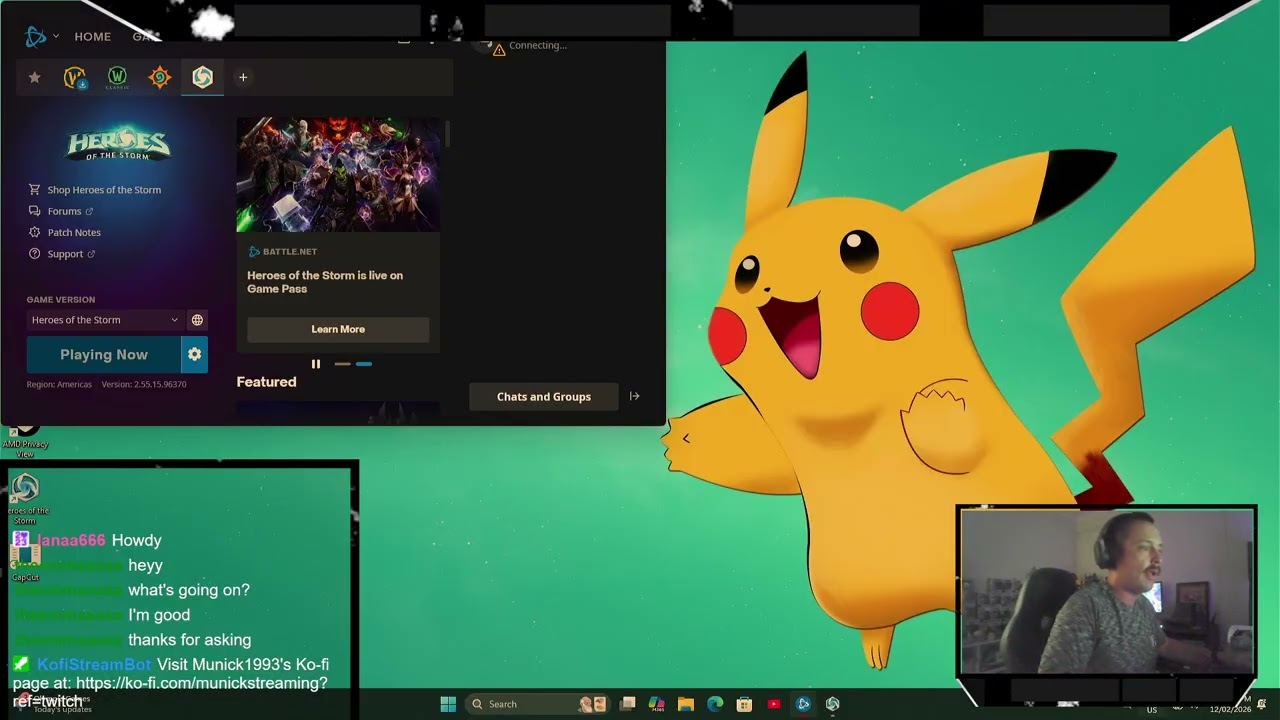Click the Support question mark icon
Viewport: 1280px width, 720px height.
[x=34, y=254]
